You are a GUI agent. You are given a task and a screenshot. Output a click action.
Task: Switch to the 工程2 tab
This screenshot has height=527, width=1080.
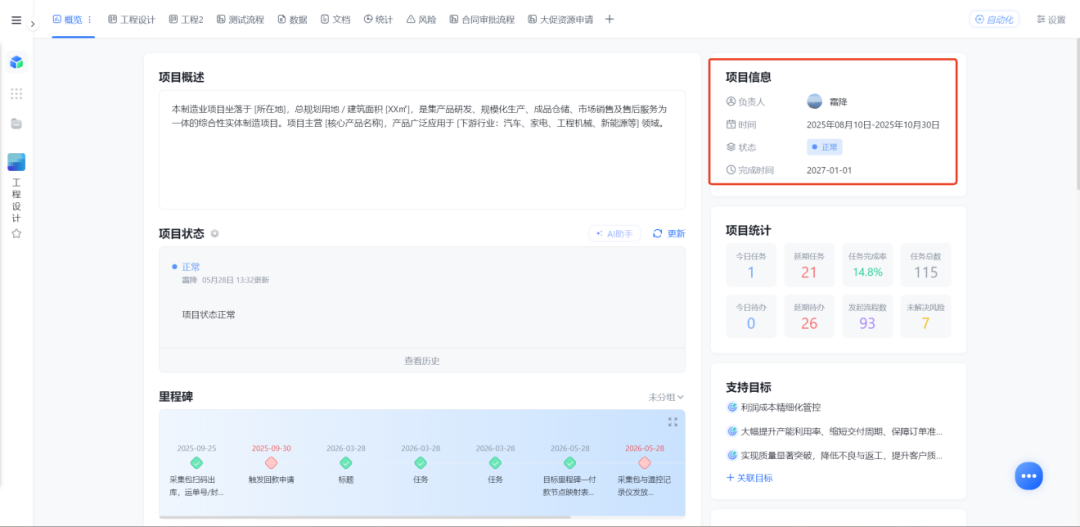tap(186, 19)
